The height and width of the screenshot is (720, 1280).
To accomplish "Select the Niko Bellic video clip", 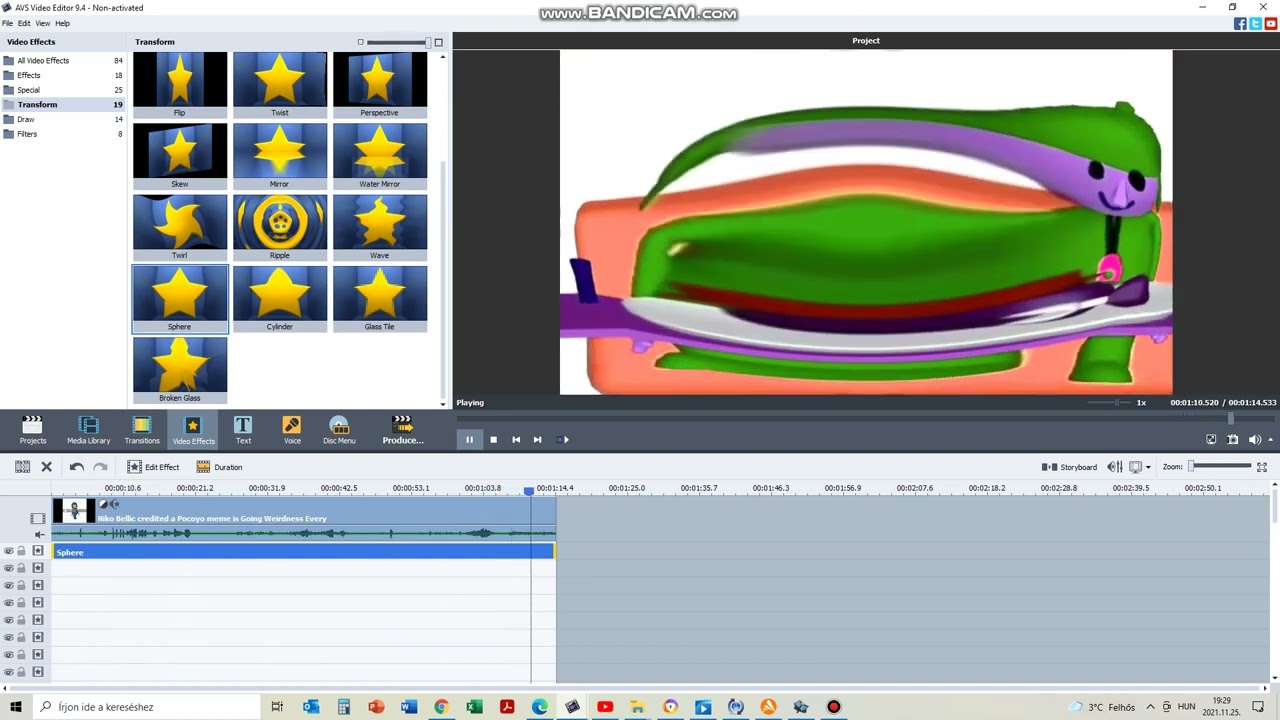I will [304, 511].
